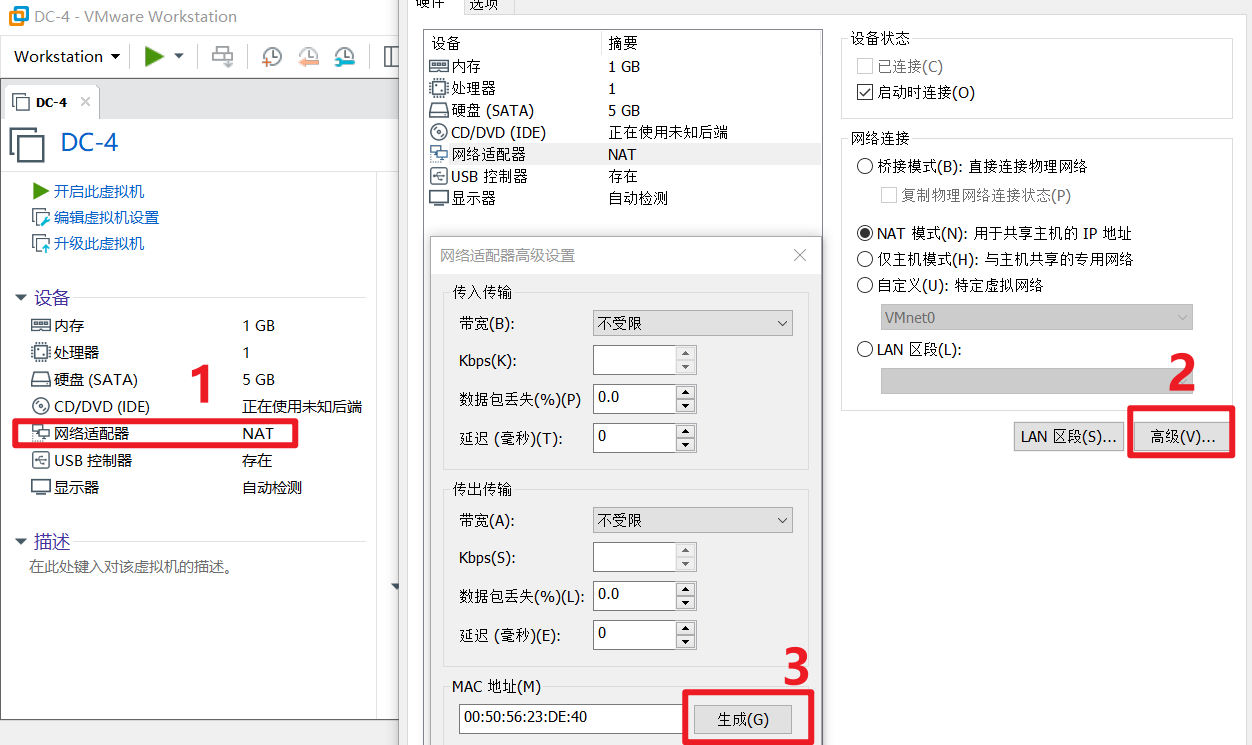Decrease incoming 延迟 (毫秒)(T) with down arrow

coord(685,444)
